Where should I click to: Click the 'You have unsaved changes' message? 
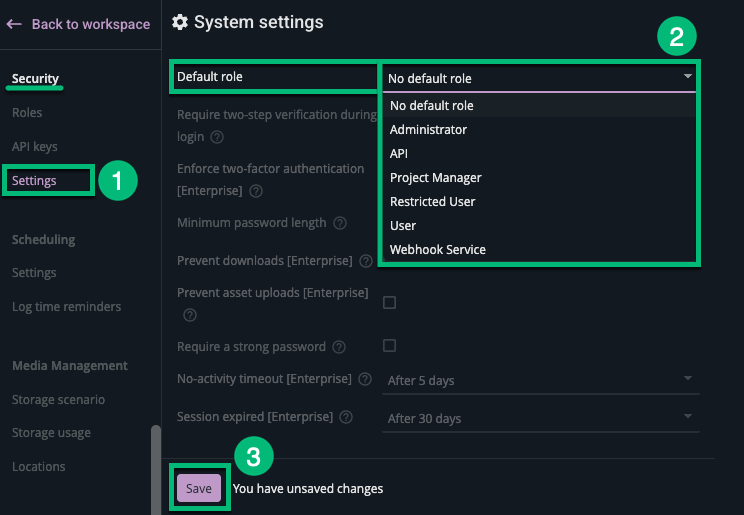[308, 488]
